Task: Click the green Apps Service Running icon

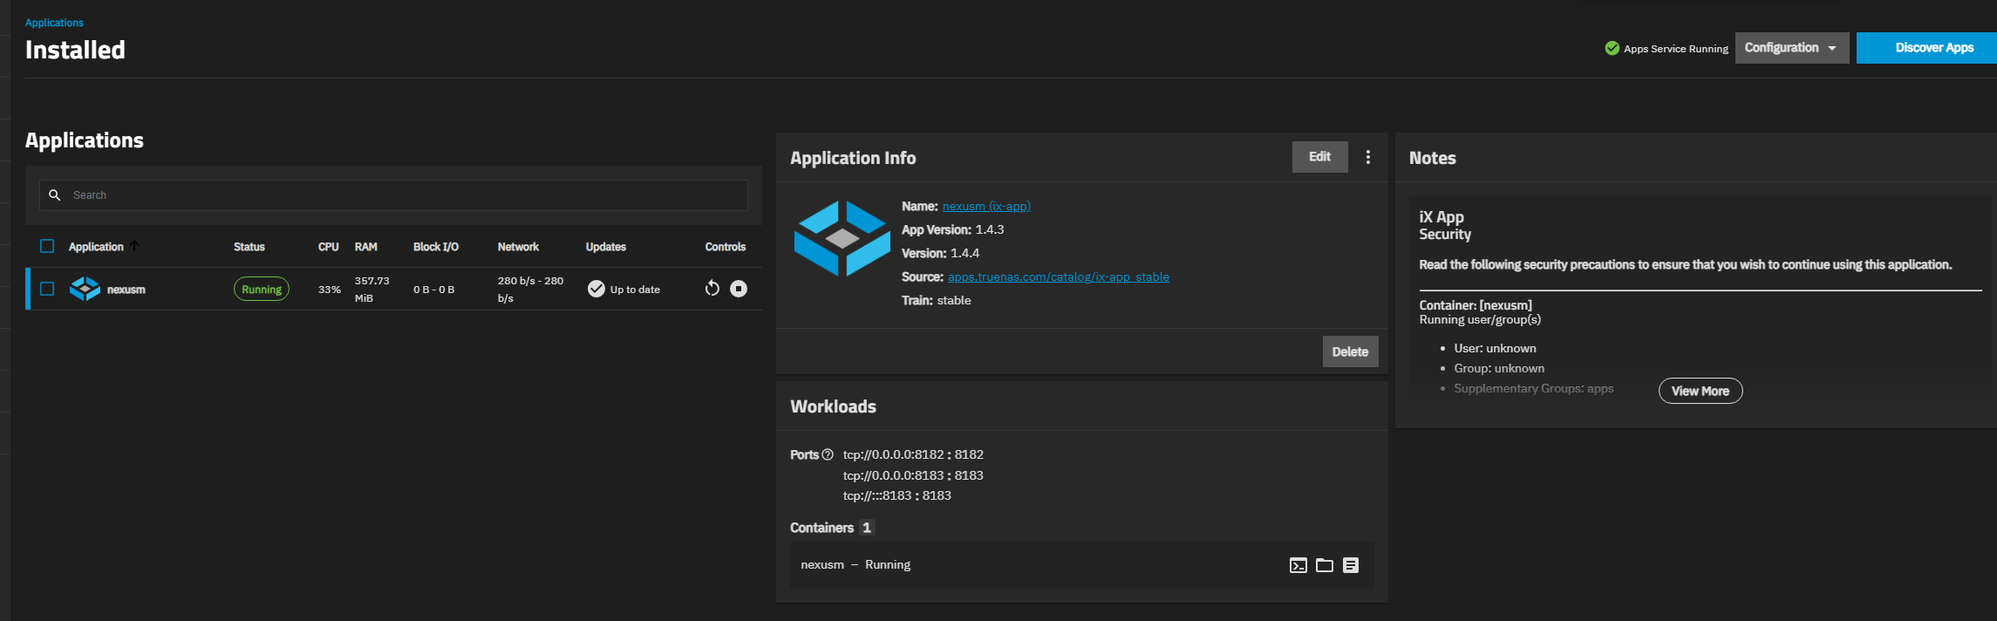Action: [1612, 48]
